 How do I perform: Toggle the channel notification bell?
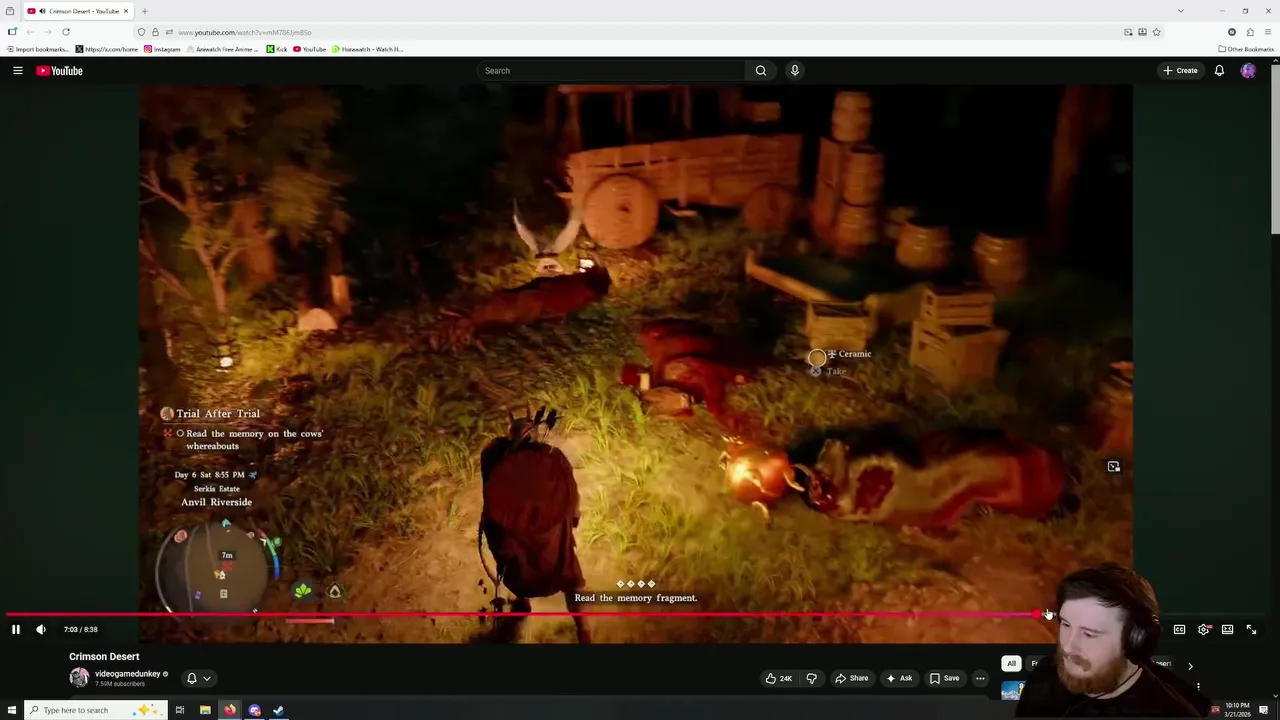point(192,678)
